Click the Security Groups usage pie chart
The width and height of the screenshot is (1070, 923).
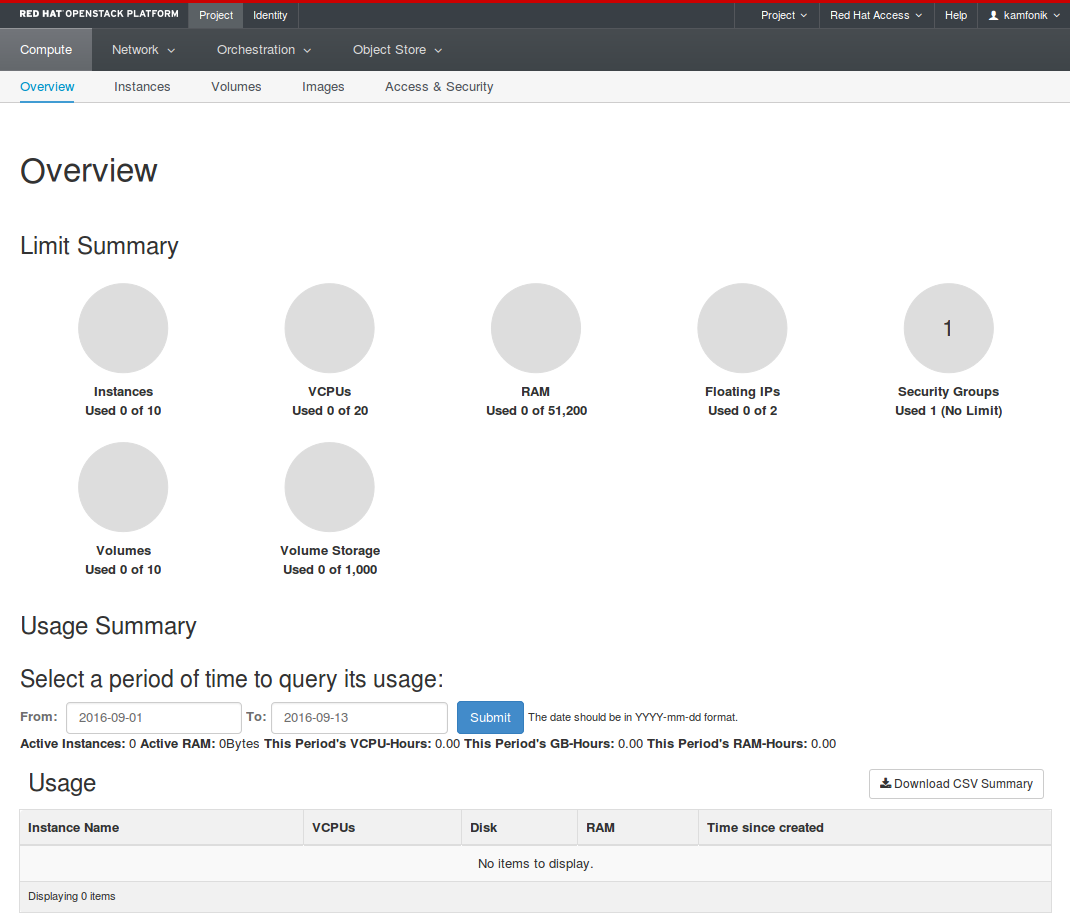(x=949, y=328)
